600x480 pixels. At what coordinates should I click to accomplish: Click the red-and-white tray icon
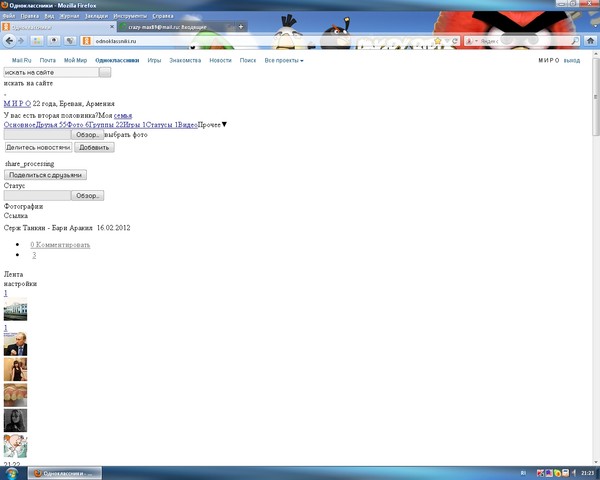[540, 473]
